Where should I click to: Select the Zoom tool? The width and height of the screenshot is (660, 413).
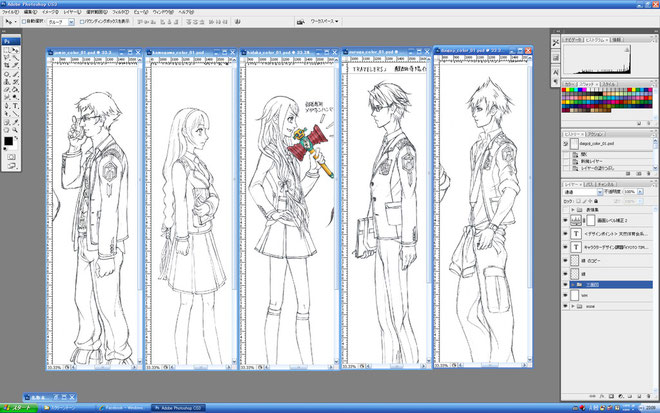click(15, 130)
